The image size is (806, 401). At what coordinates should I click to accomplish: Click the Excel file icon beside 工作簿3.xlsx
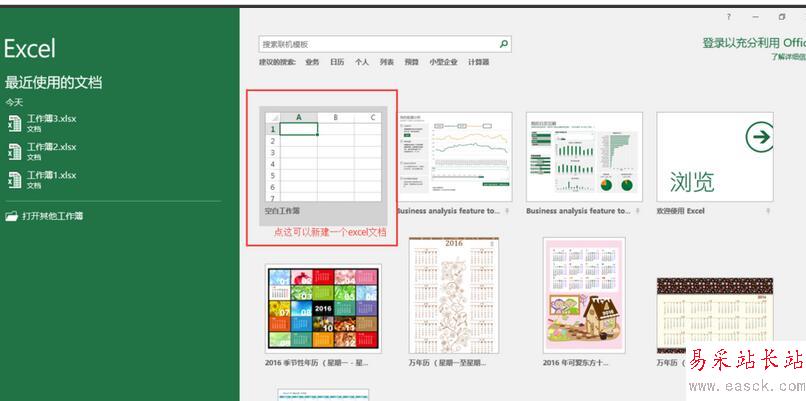(x=14, y=123)
